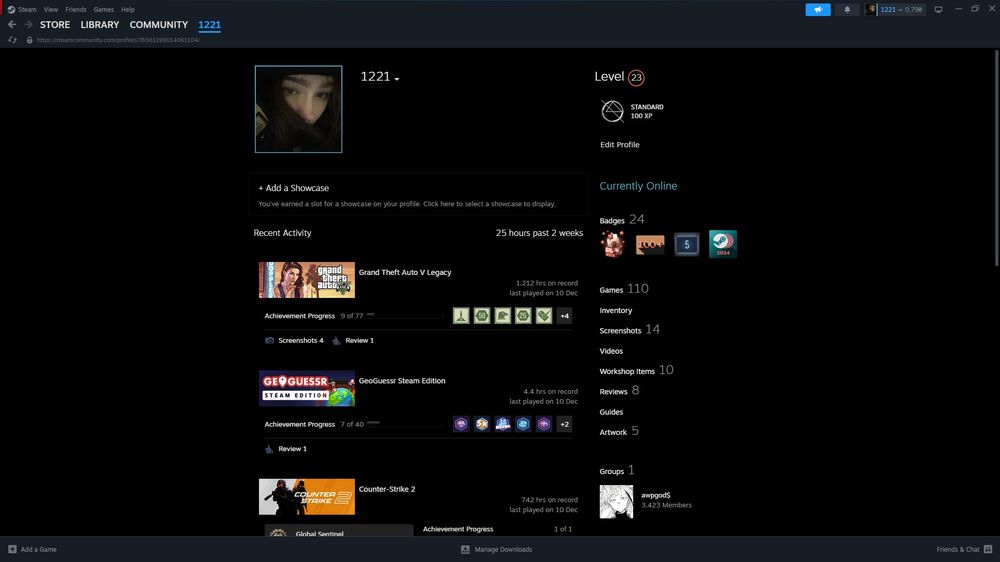
Task: Click the 5K GeoGuessr achievement icon
Action: coord(482,424)
